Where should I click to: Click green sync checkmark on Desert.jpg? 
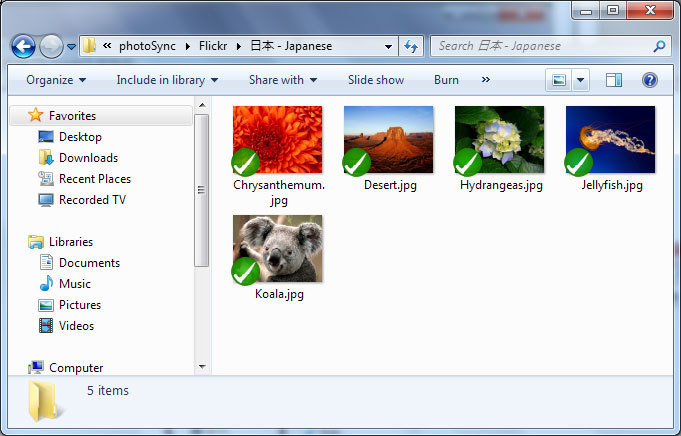[x=357, y=162]
